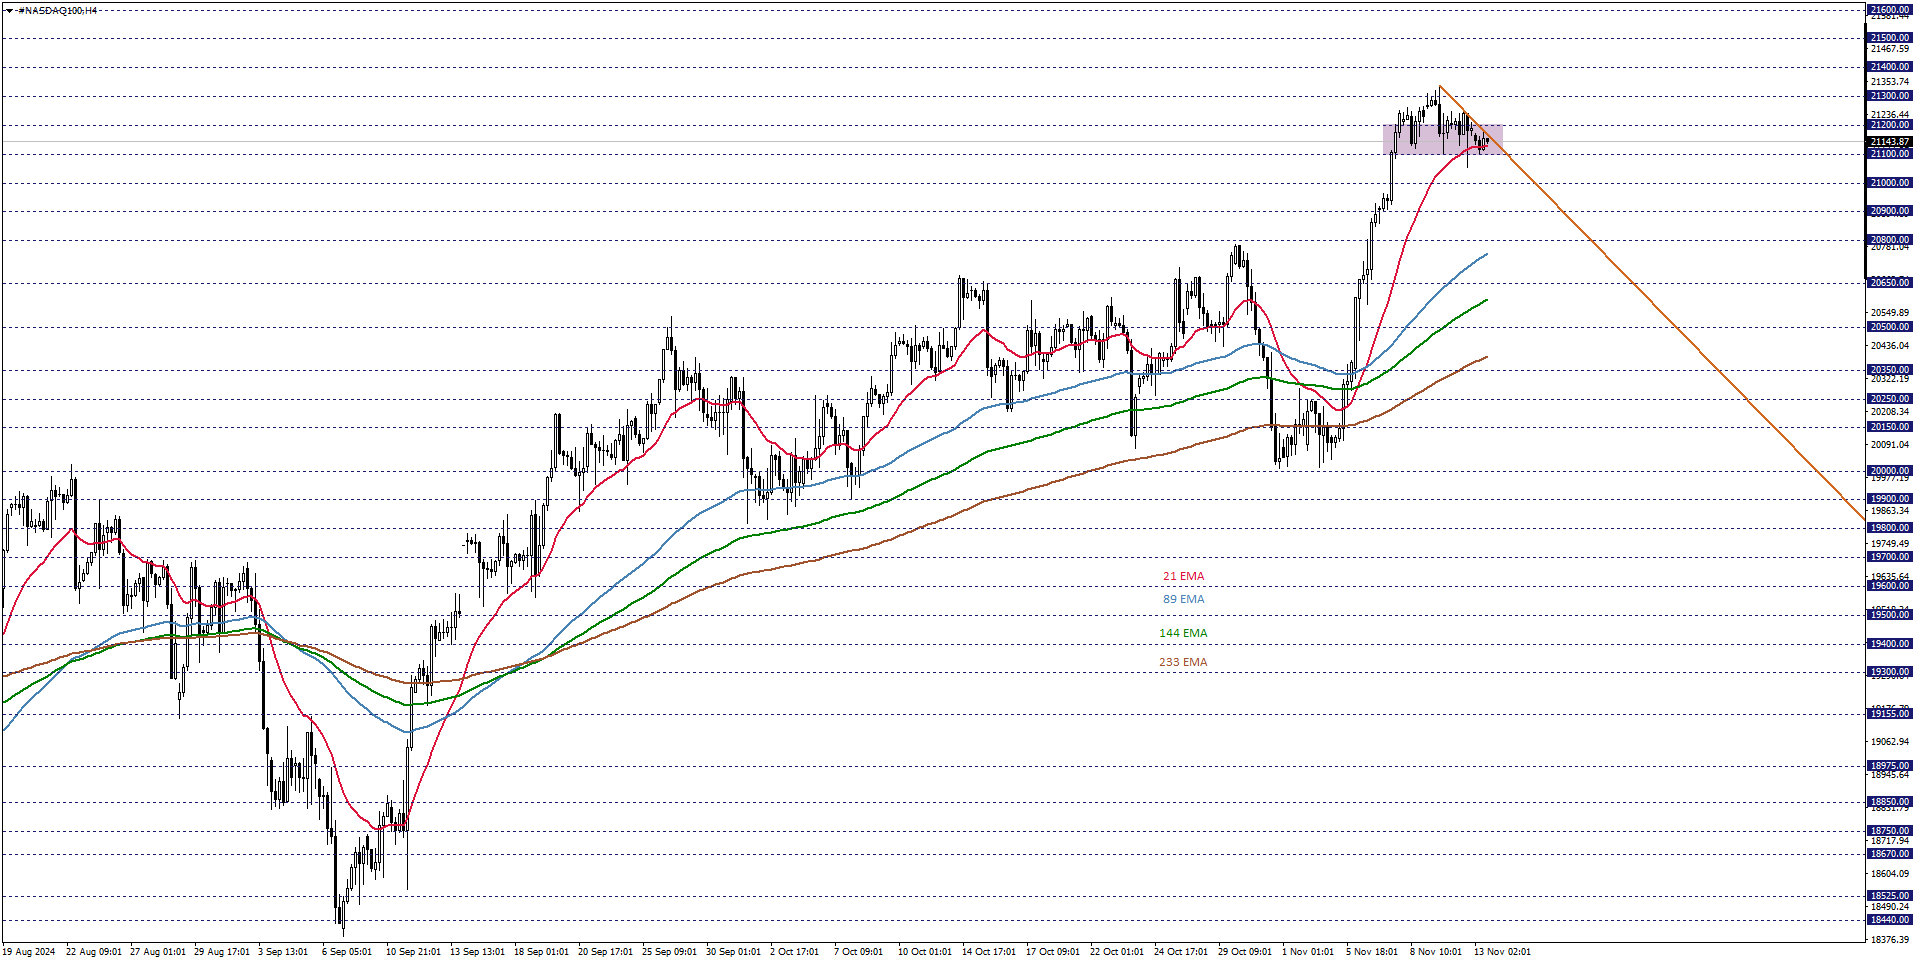
Task: Click the 21600.00 price level label
Action: 1890,10
